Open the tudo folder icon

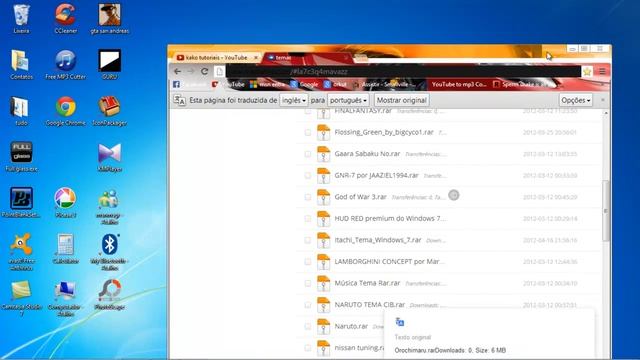tap(21, 111)
